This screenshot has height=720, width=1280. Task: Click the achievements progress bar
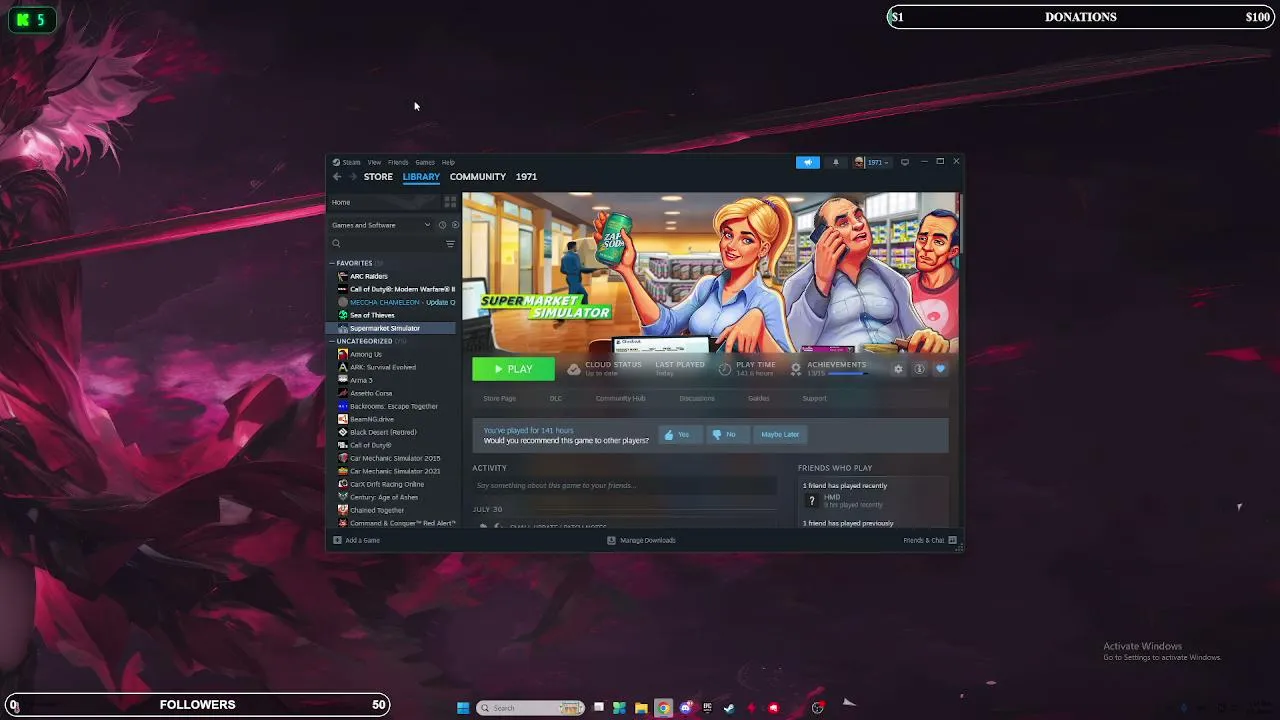[847, 374]
